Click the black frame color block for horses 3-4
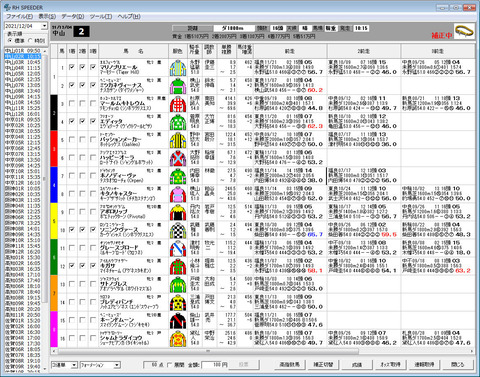Screen dimensions: 480x377 pos(54,113)
